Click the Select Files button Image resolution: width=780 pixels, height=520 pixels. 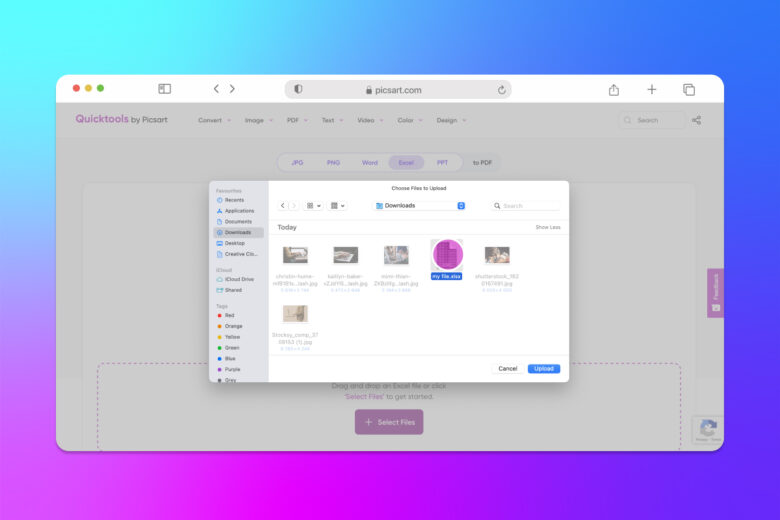click(x=389, y=422)
